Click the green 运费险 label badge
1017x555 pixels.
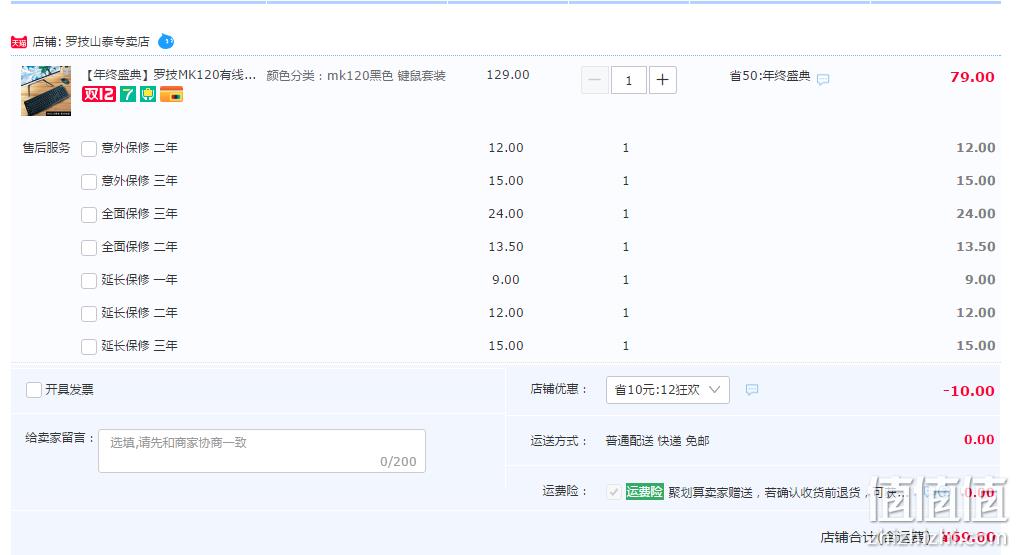(644, 491)
